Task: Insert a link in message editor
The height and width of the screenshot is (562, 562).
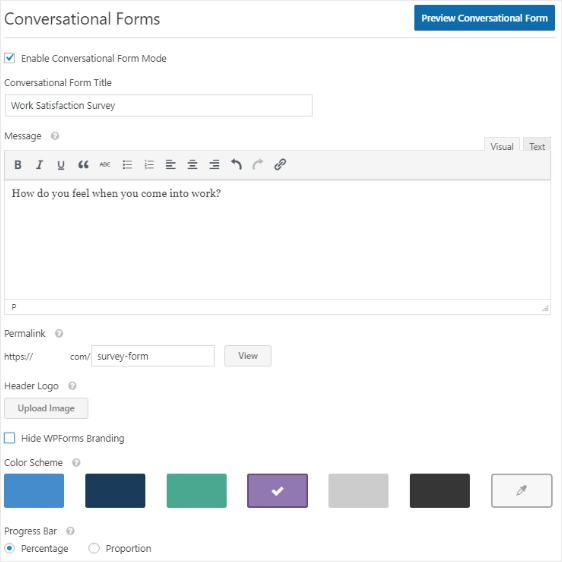Action: [x=280, y=165]
